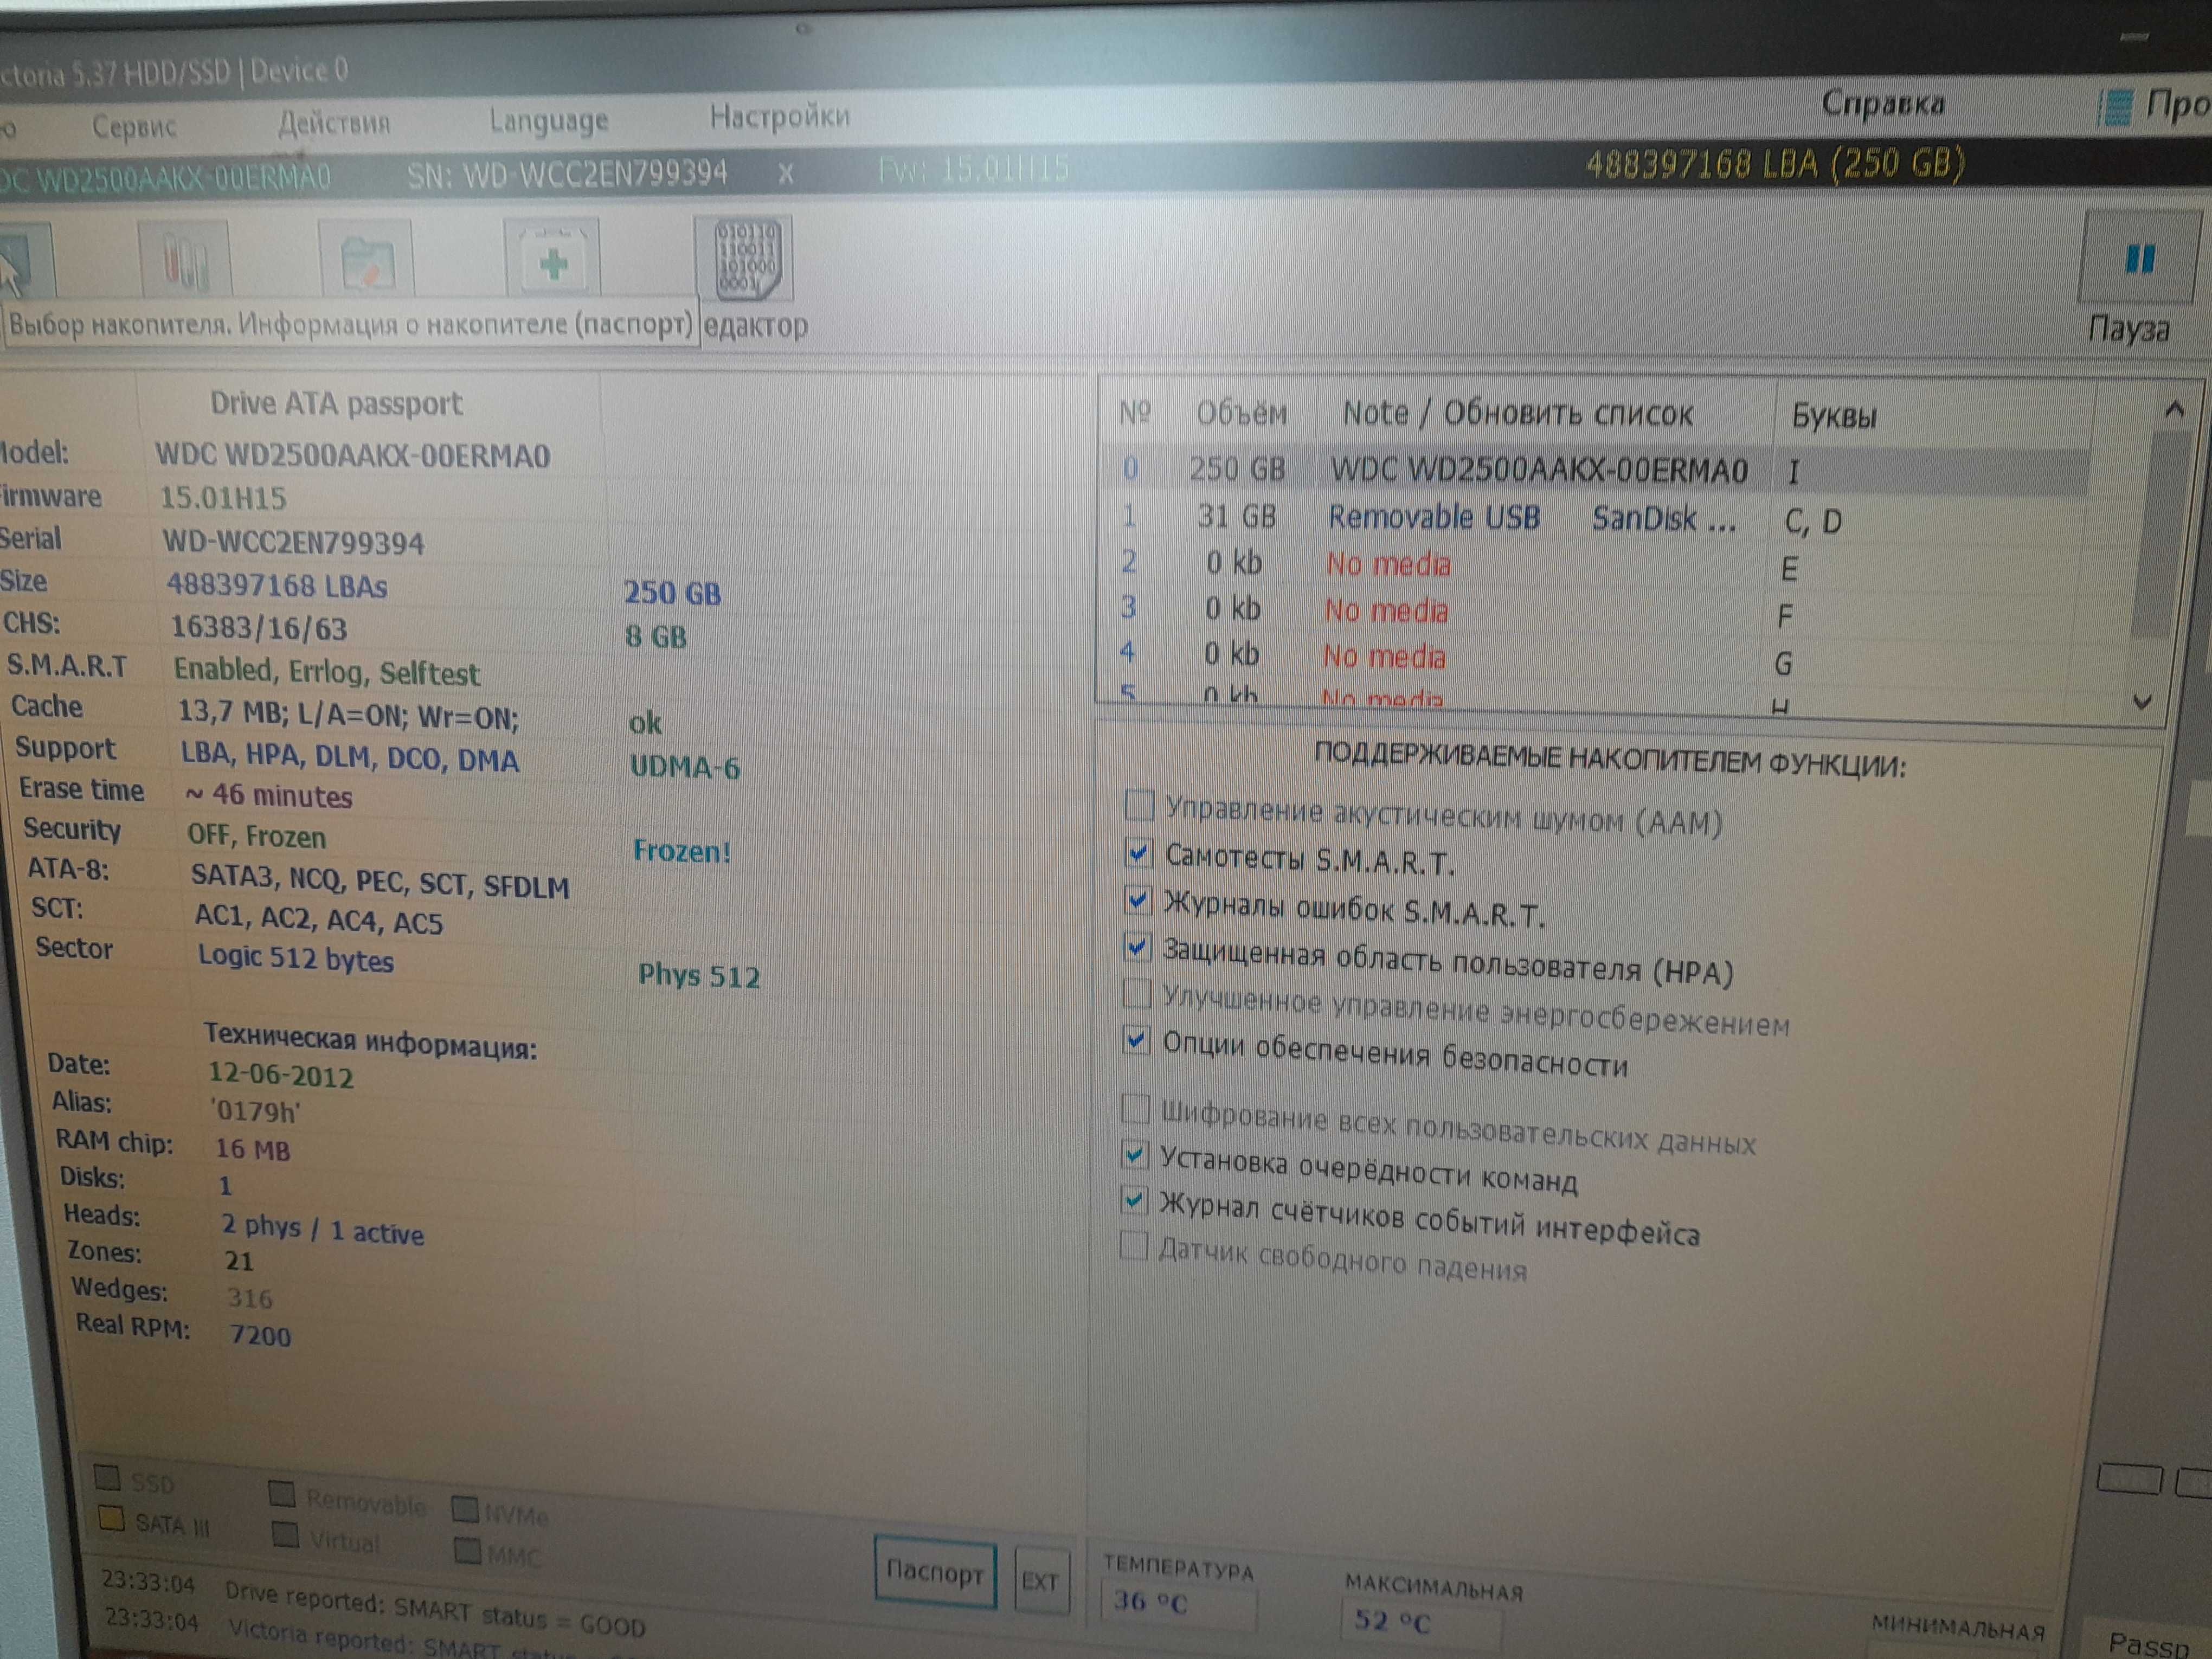The height and width of the screenshot is (1659, 2212).
Task: Click the Объём column header
Action: (x=1241, y=412)
